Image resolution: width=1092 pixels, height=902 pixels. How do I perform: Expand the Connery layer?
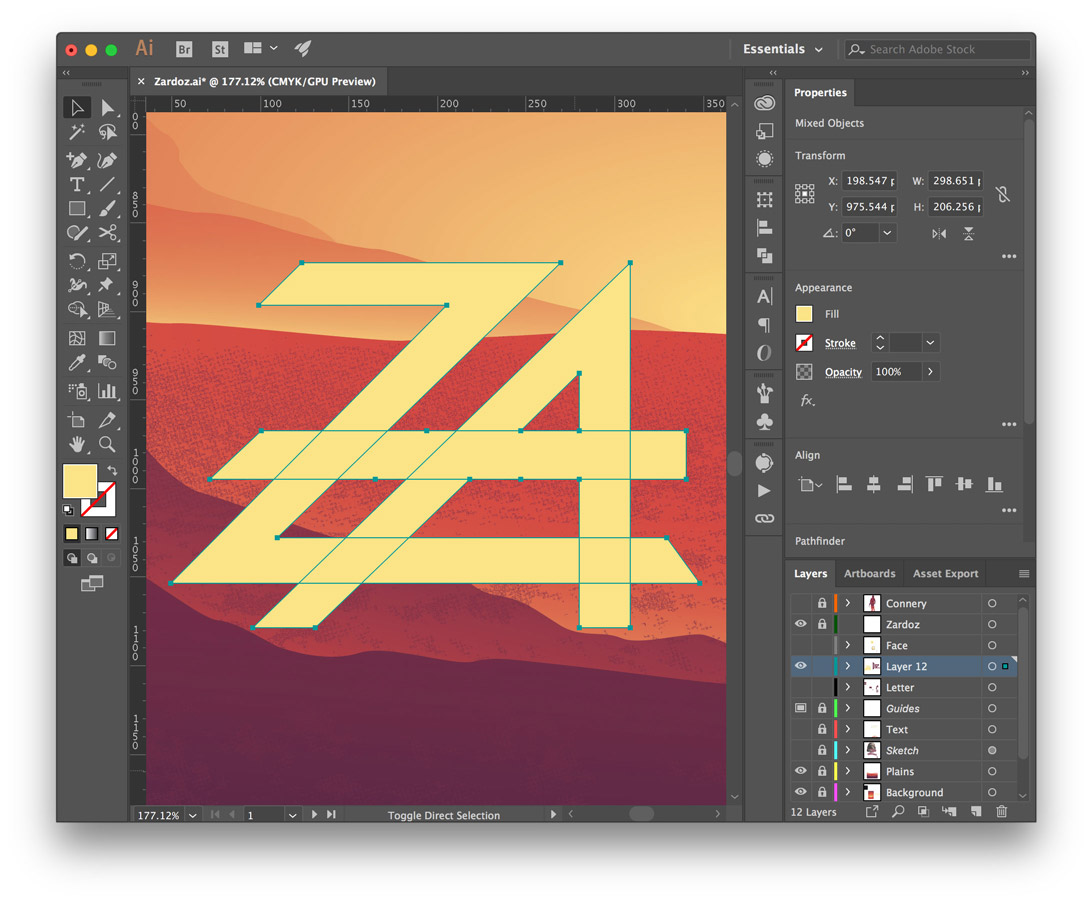pos(848,603)
